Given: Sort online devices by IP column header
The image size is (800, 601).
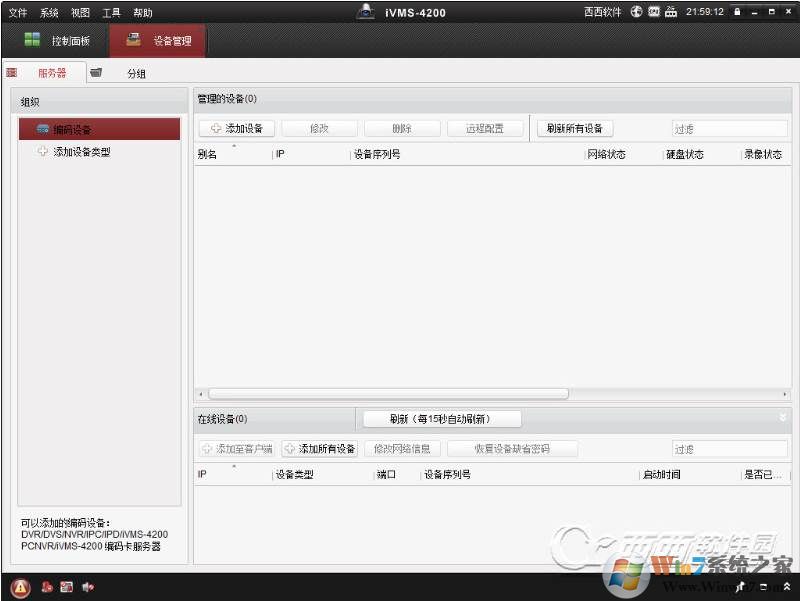Looking at the screenshot, I should click(x=203, y=475).
